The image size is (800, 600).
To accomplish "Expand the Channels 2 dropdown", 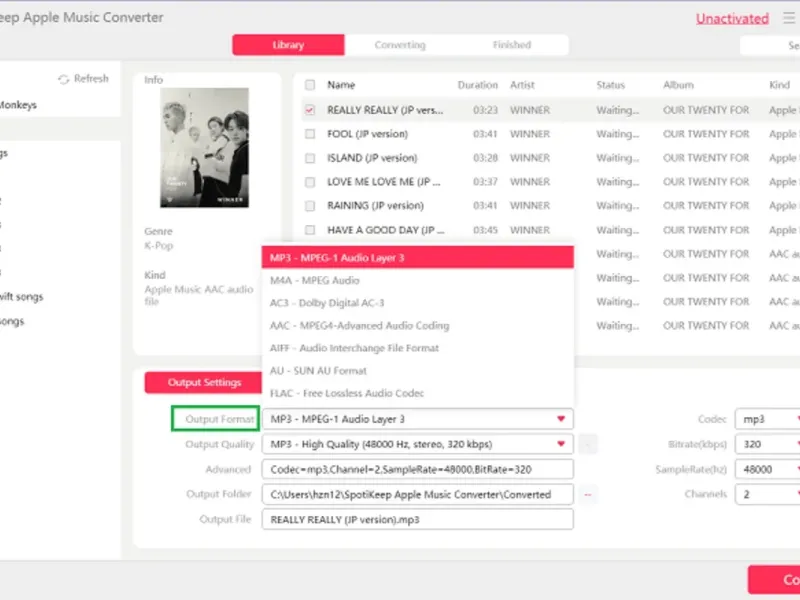I will point(767,494).
